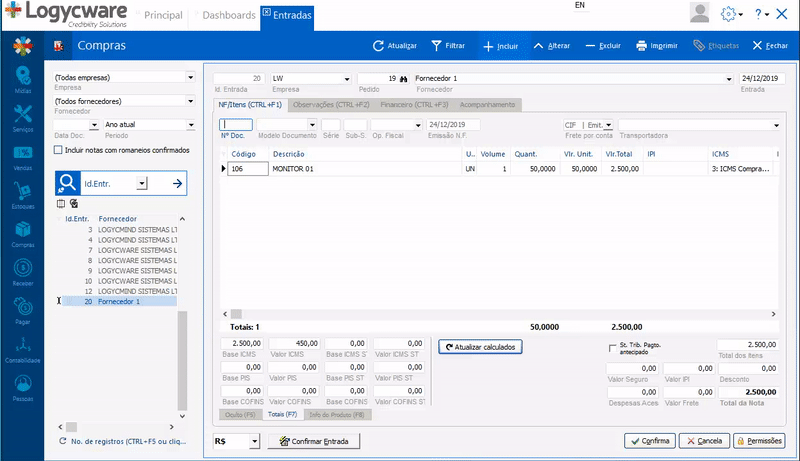Switch to Observações (CTRL+F2) tab
The height and width of the screenshot is (461, 800).
pyautogui.click(x=331, y=104)
